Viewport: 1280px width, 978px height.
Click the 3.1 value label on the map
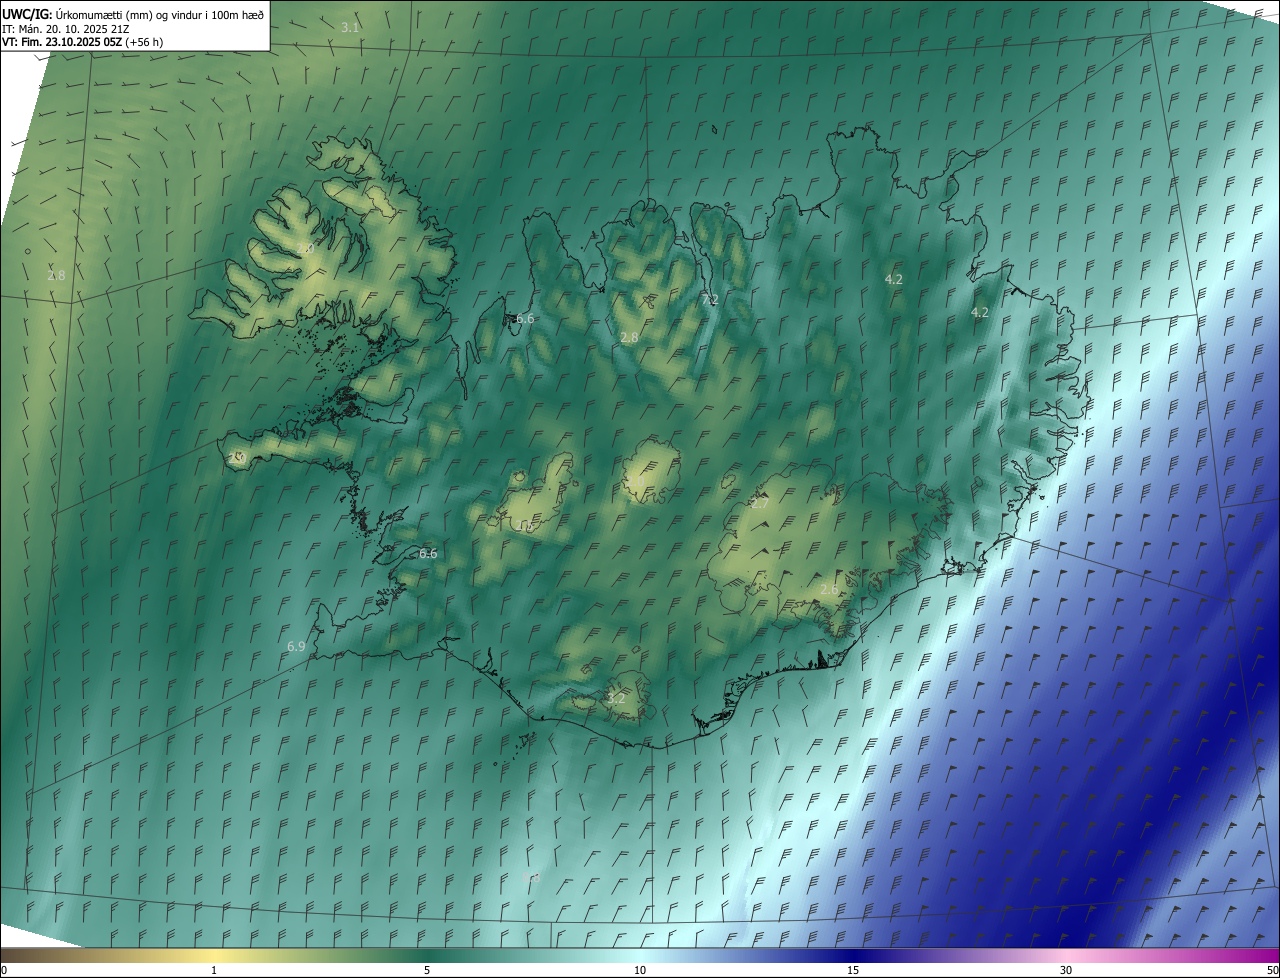pyautogui.click(x=350, y=27)
